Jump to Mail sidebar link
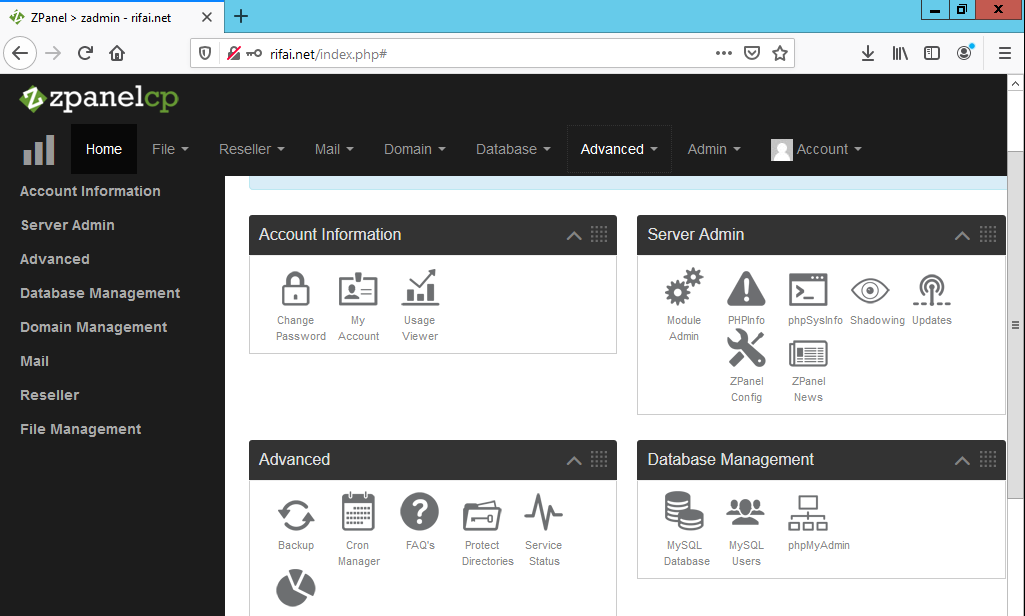Image resolution: width=1025 pixels, height=616 pixels. click(x=35, y=361)
